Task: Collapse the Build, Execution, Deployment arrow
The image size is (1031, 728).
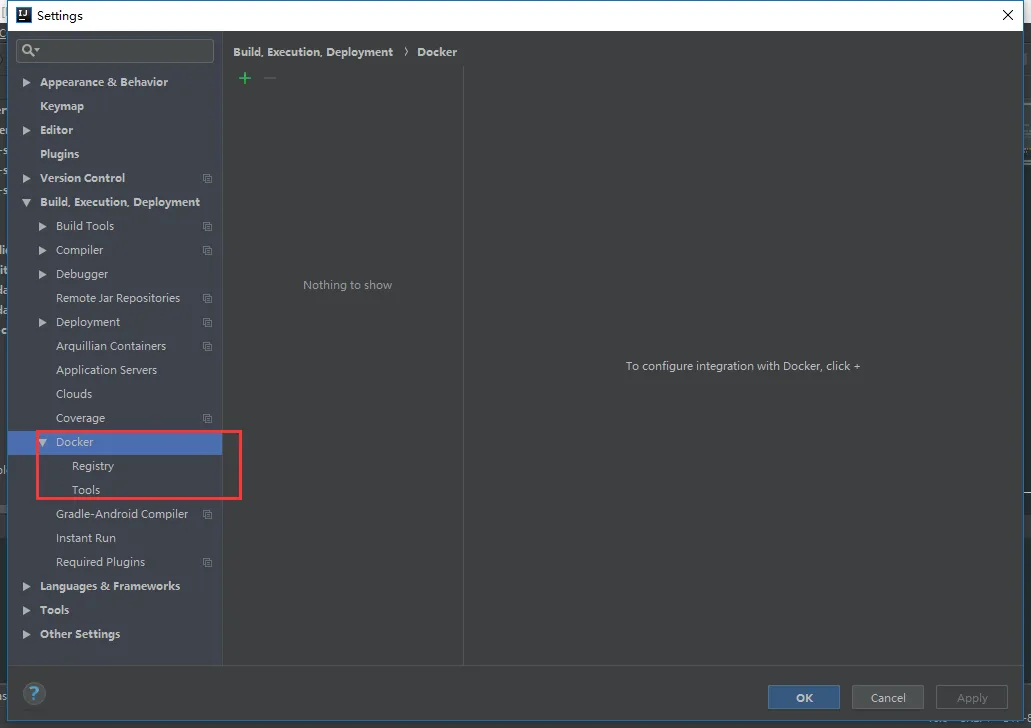Action: 26,203
